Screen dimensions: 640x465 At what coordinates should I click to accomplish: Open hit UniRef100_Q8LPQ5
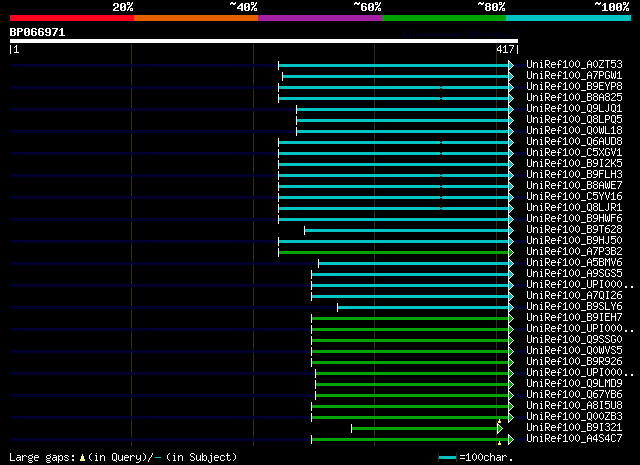[574, 120]
